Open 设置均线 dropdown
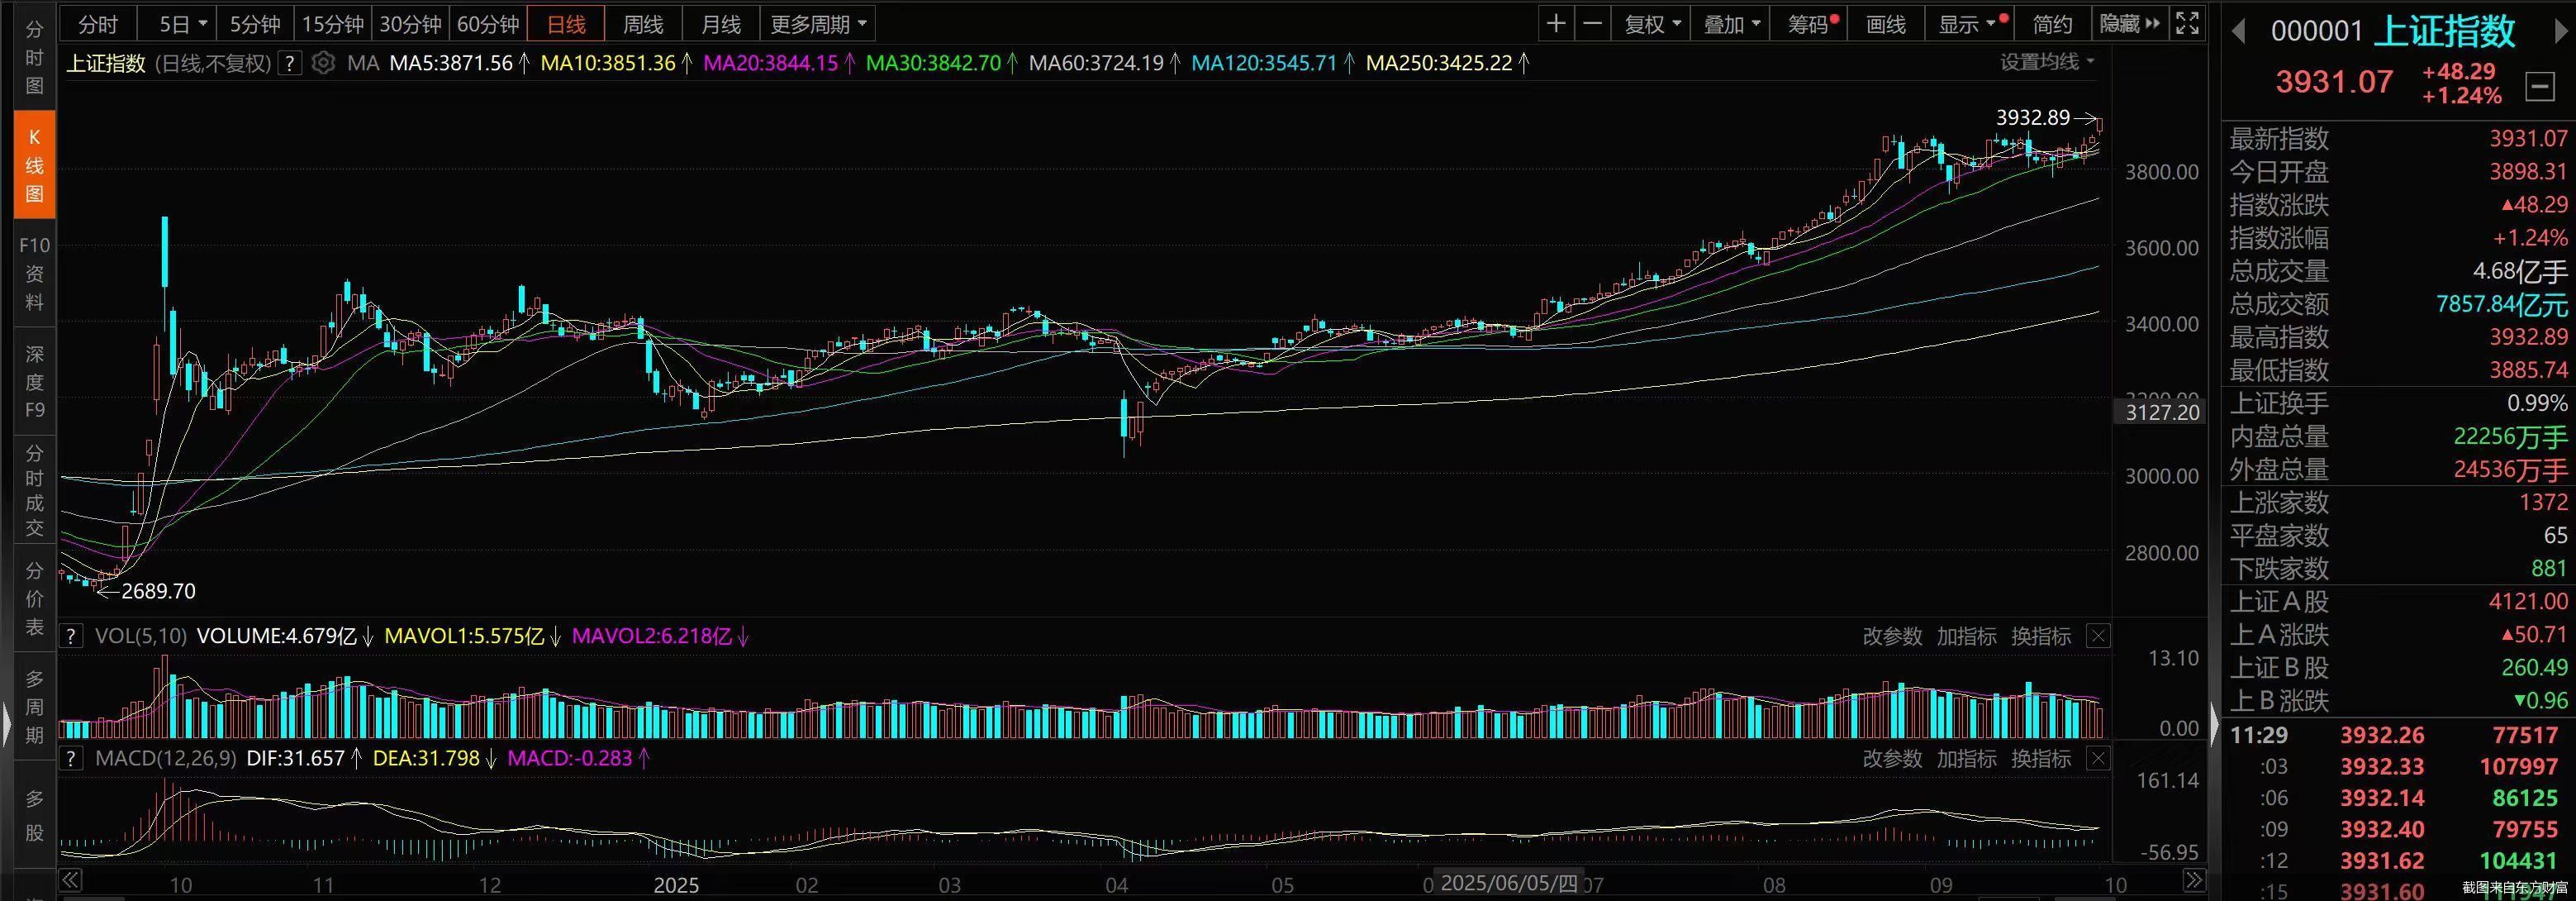Screen dimensions: 2576x901 click(2046, 62)
